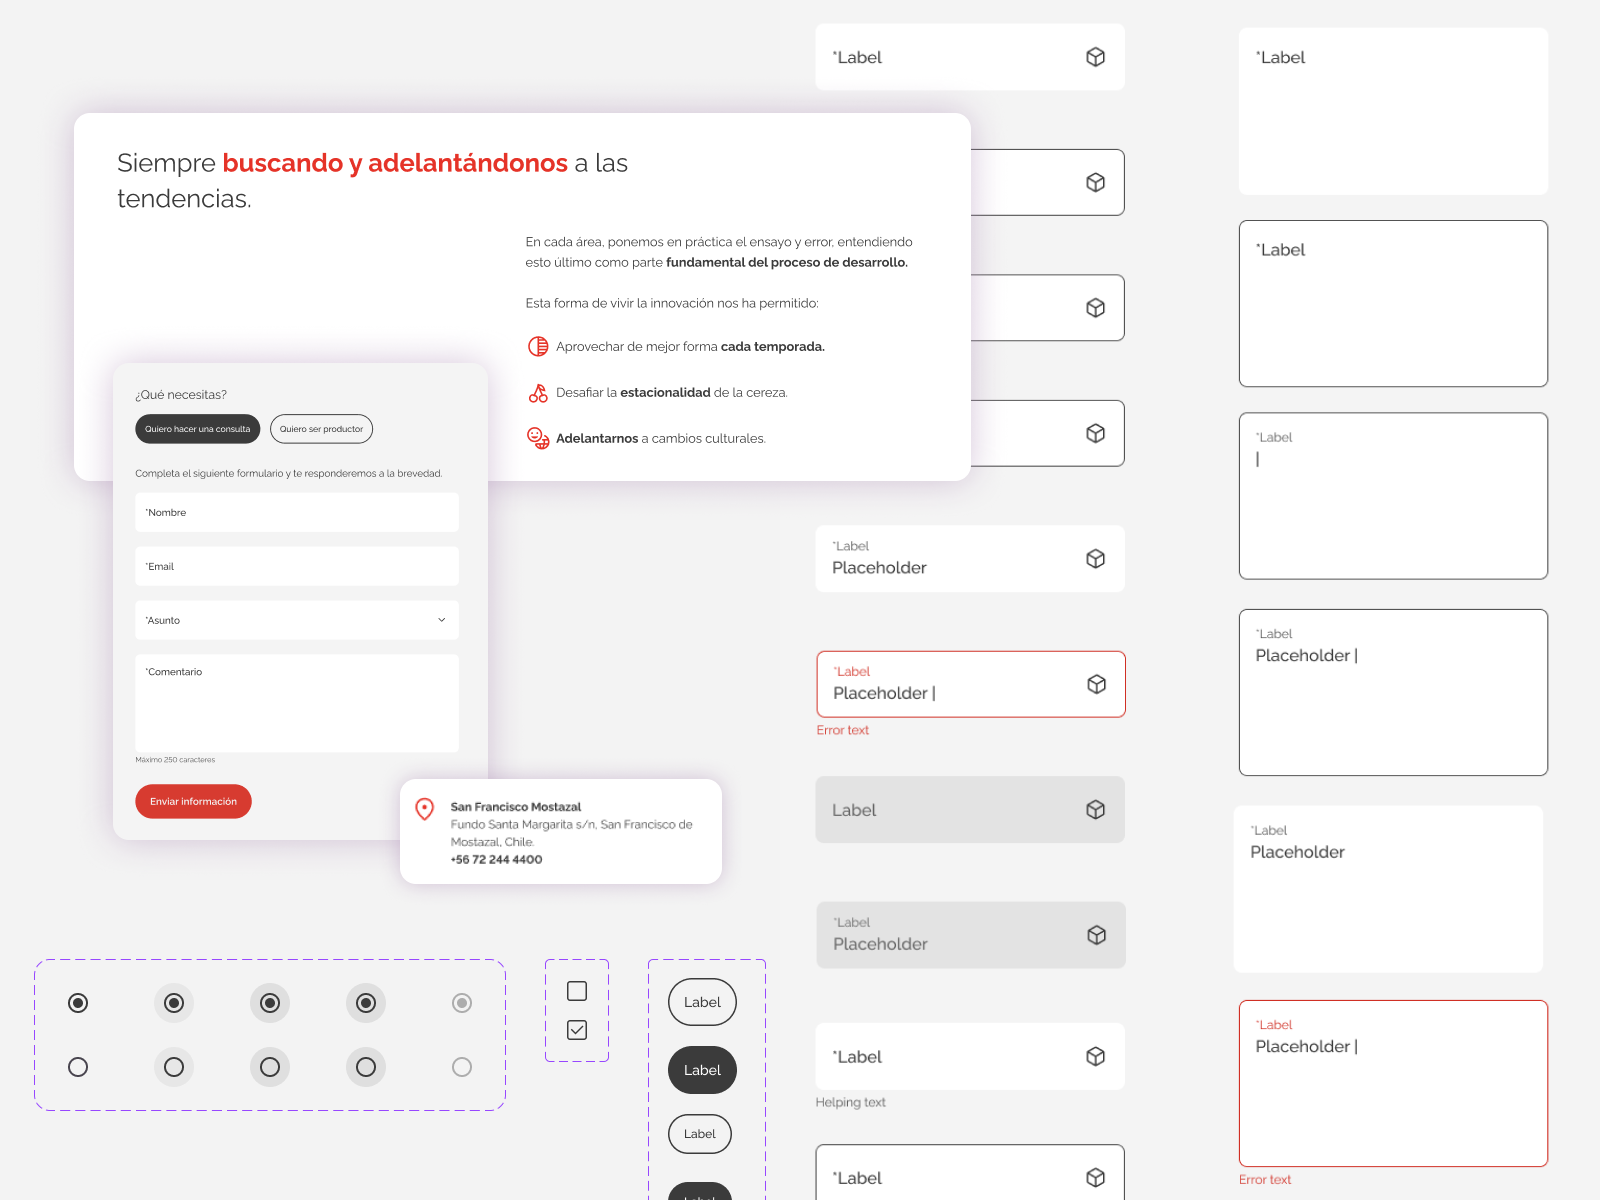This screenshot has height=1200, width=1600.
Task: Focus the Comentario text area
Action: tap(296, 703)
